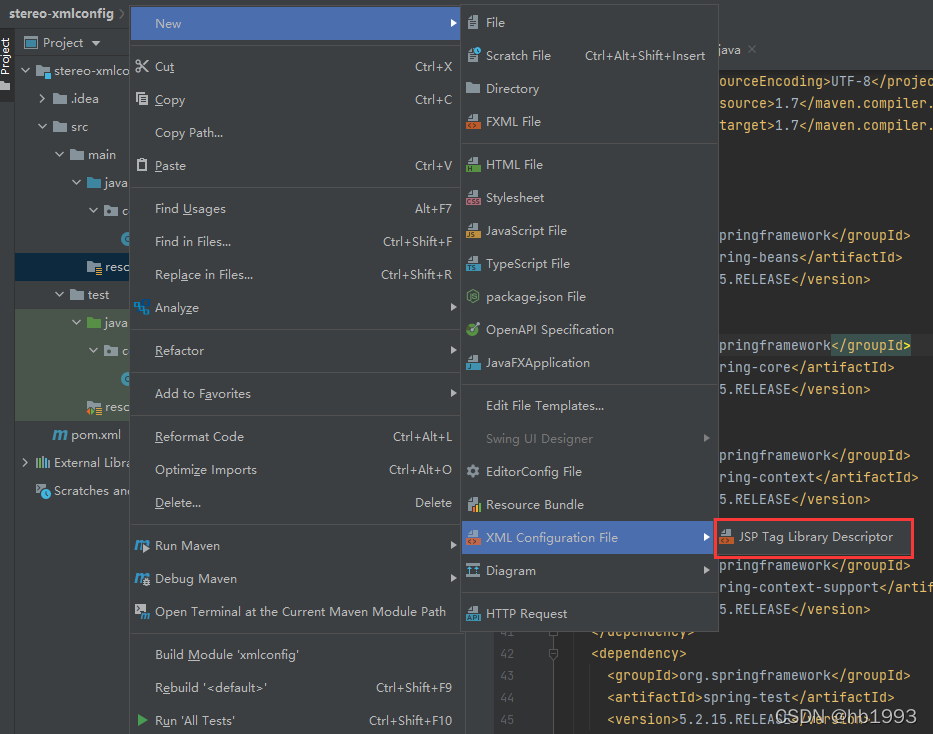Viewport: 933px width, 734px height.
Task: Click the Scratch File icon
Action: pos(474,55)
